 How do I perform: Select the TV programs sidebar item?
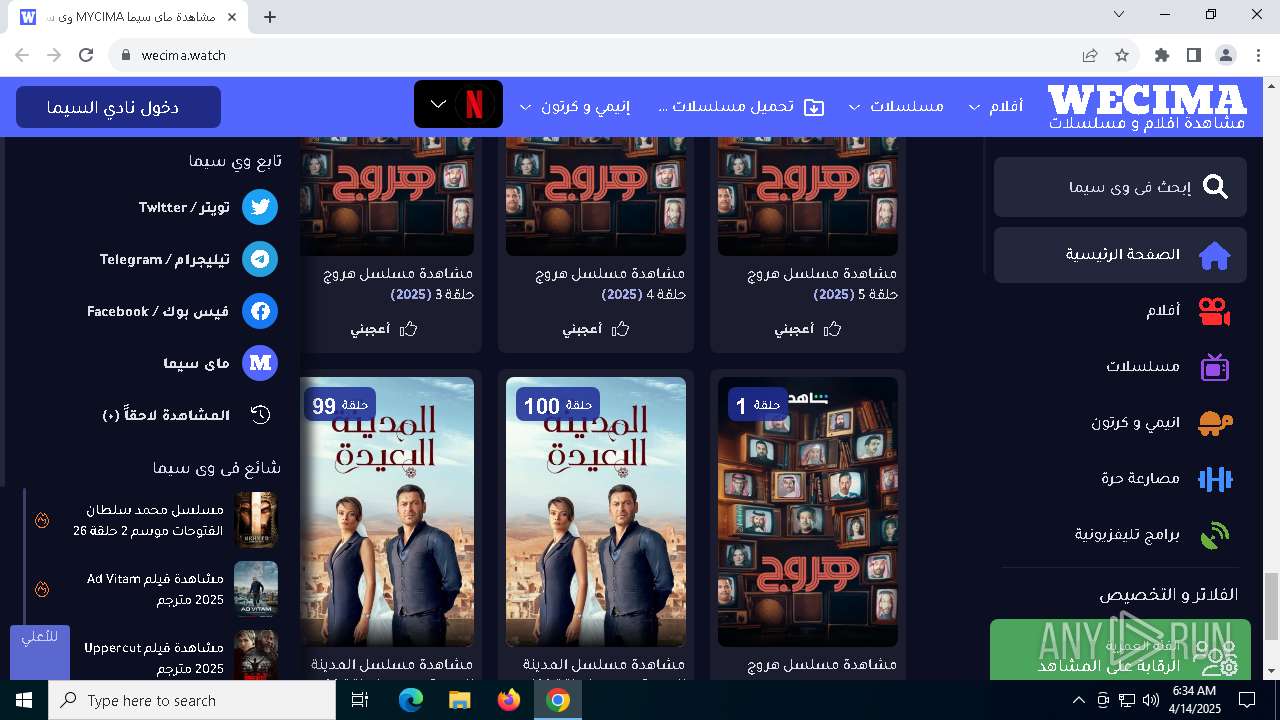point(1120,535)
